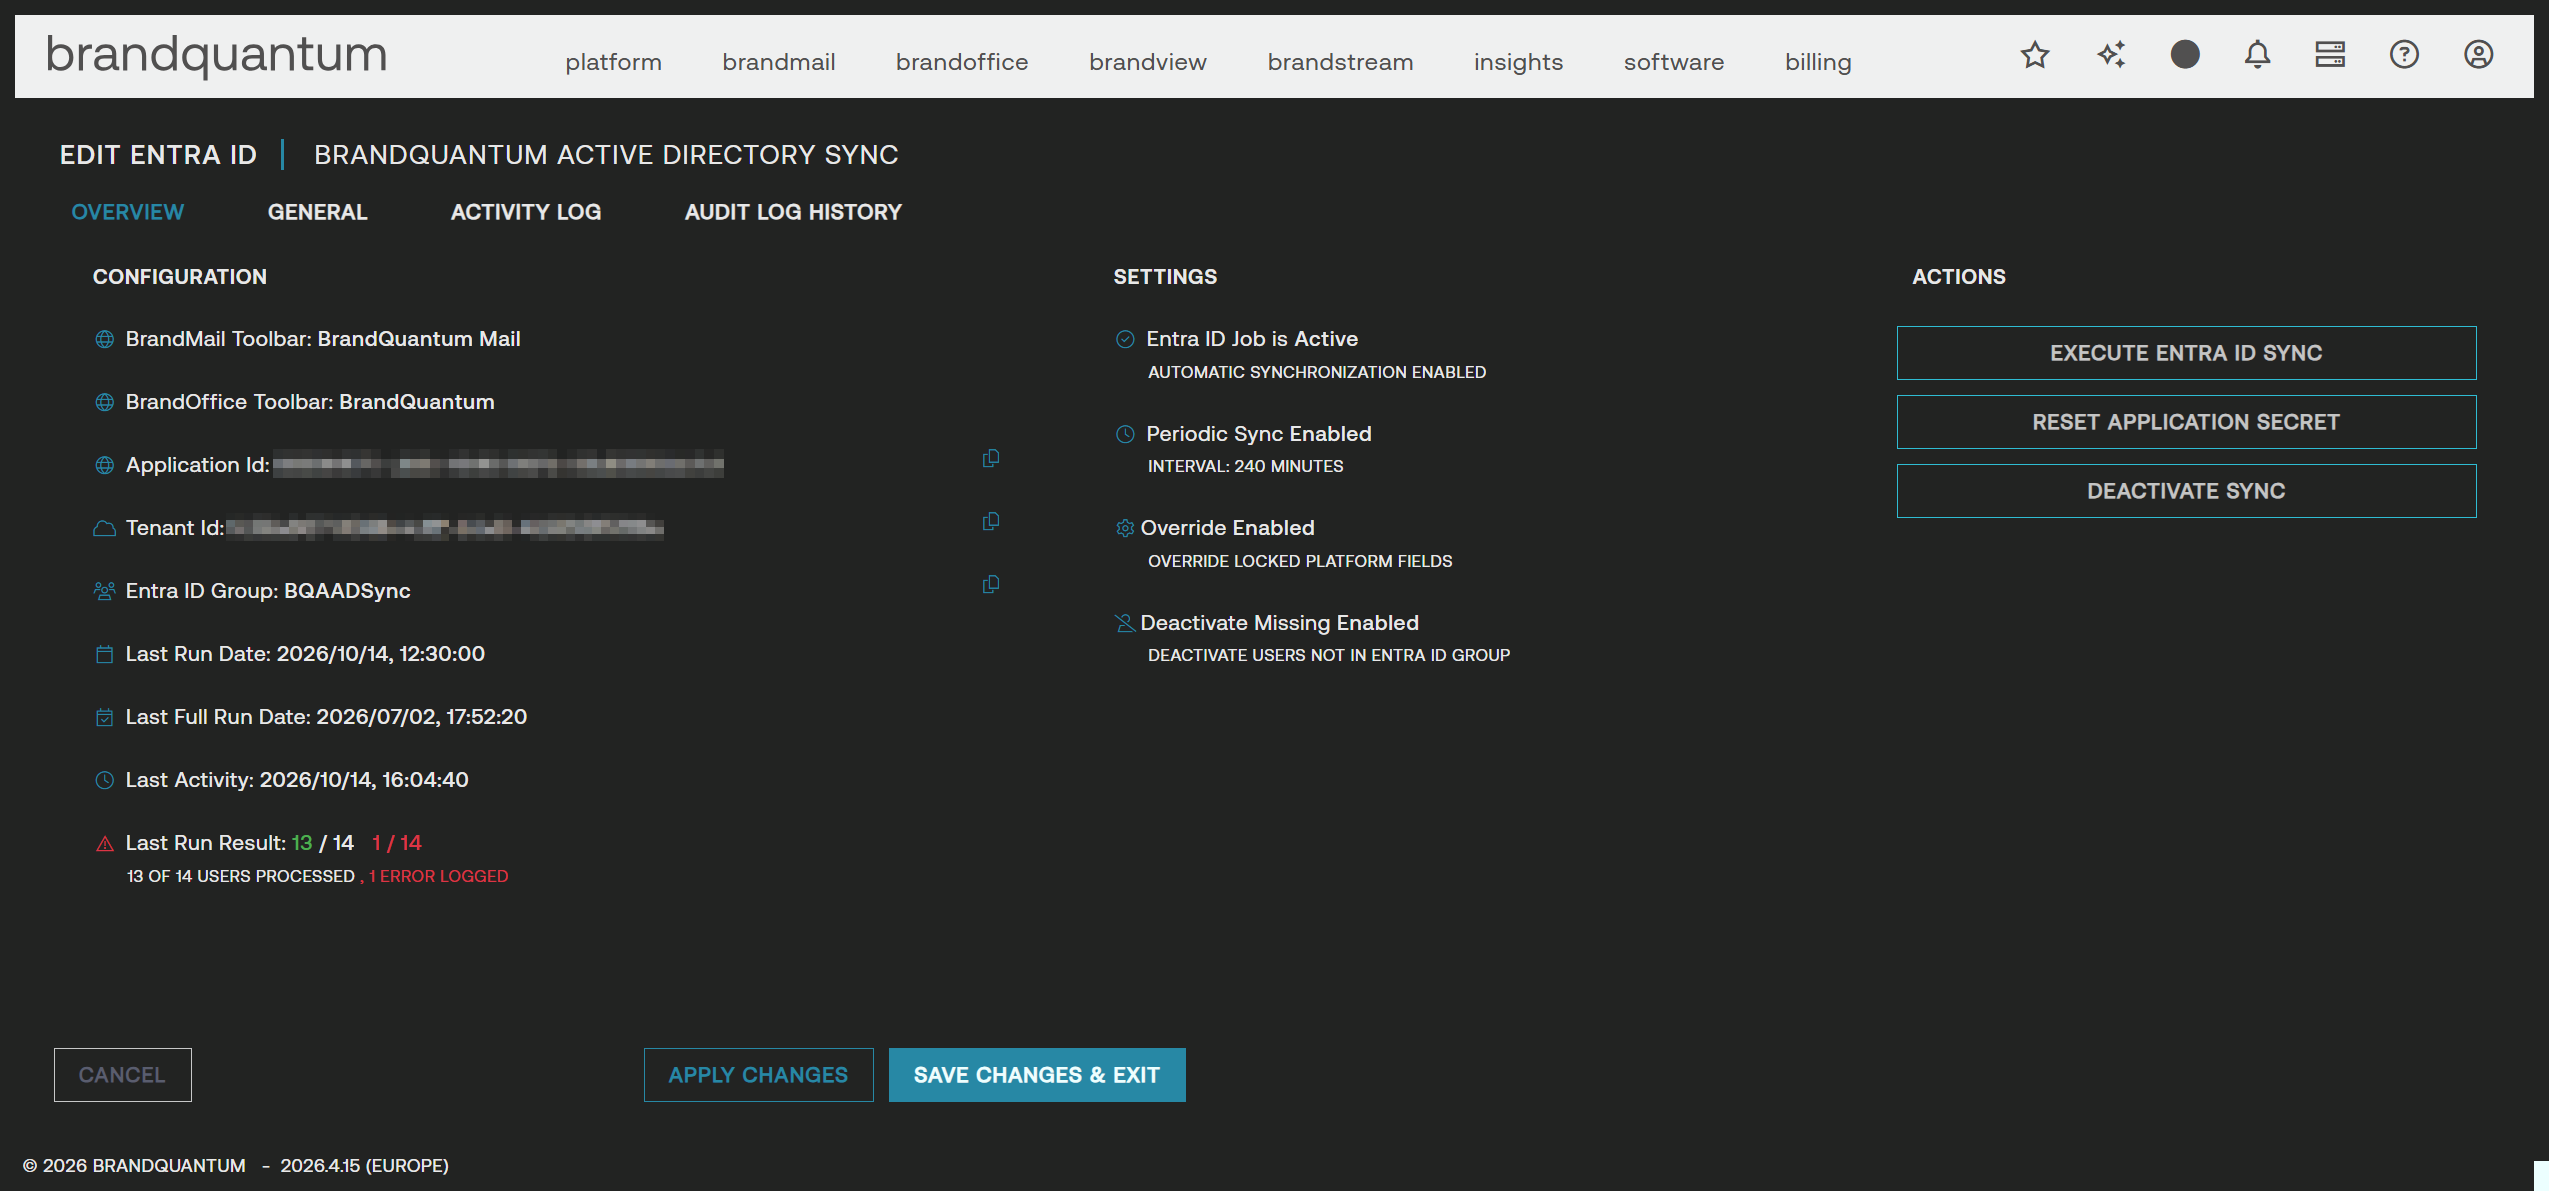This screenshot has height=1191, width=2549.
Task: Click Apply Changes button
Action: point(758,1075)
